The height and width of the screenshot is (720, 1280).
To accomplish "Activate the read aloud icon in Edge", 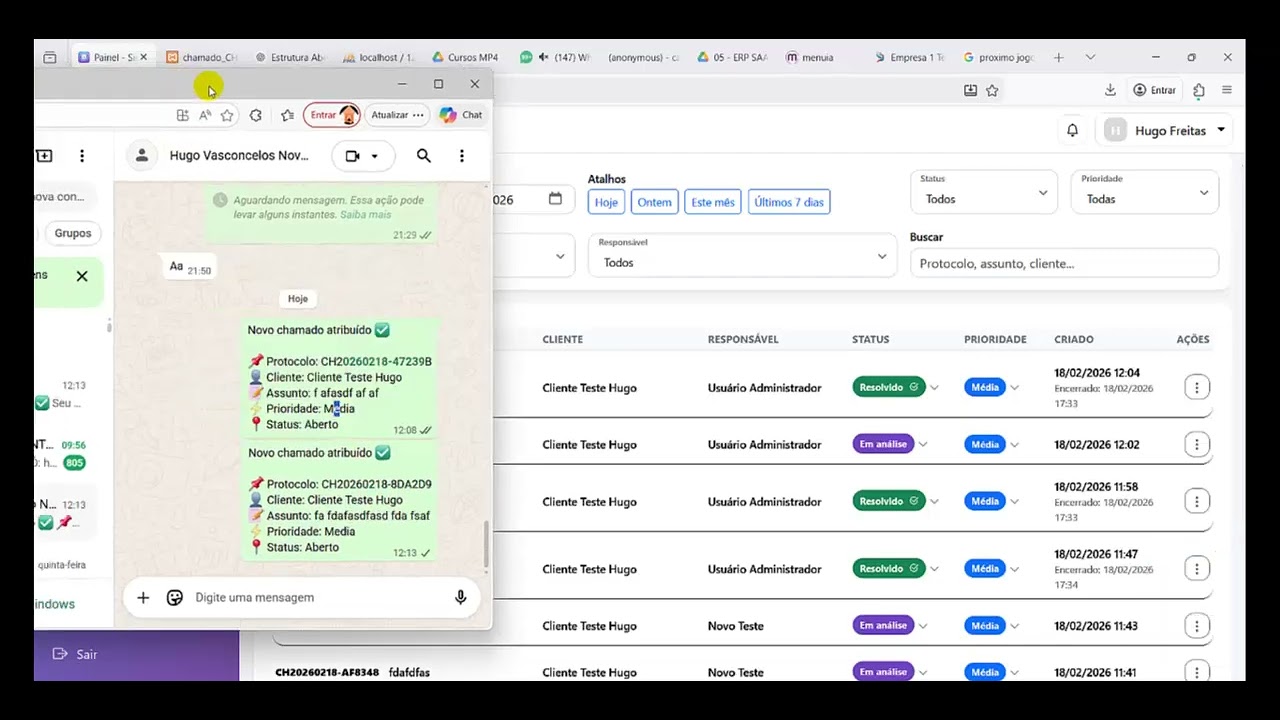I will (205, 115).
